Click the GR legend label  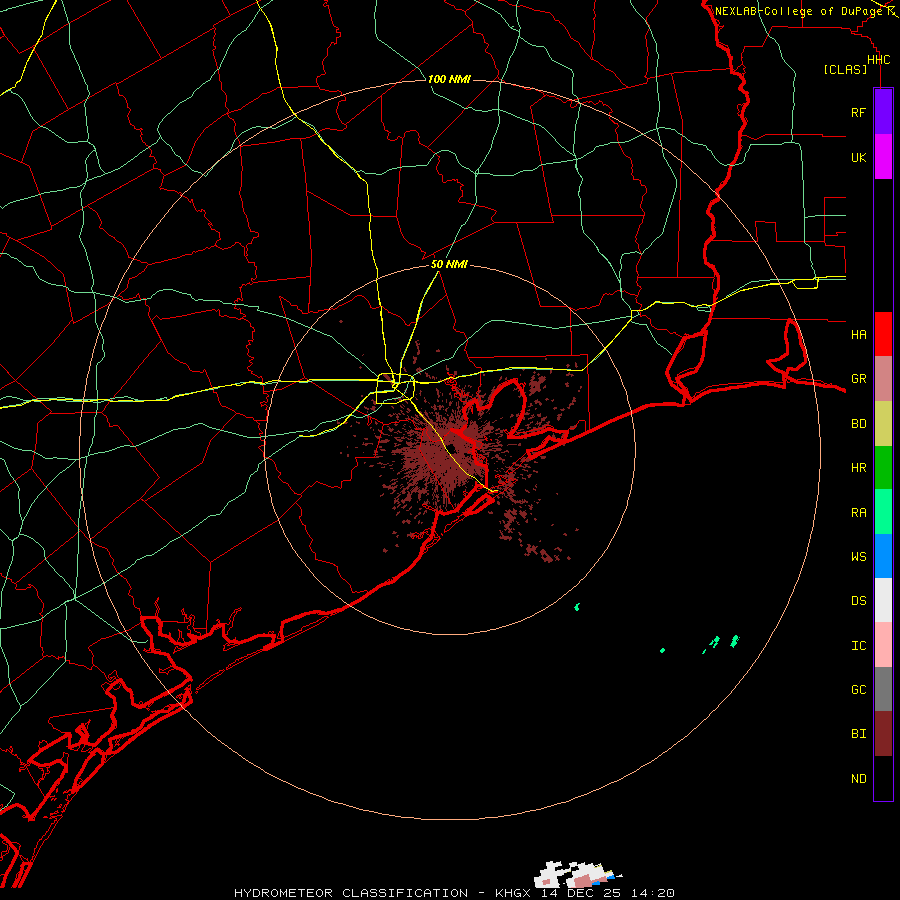click(858, 379)
